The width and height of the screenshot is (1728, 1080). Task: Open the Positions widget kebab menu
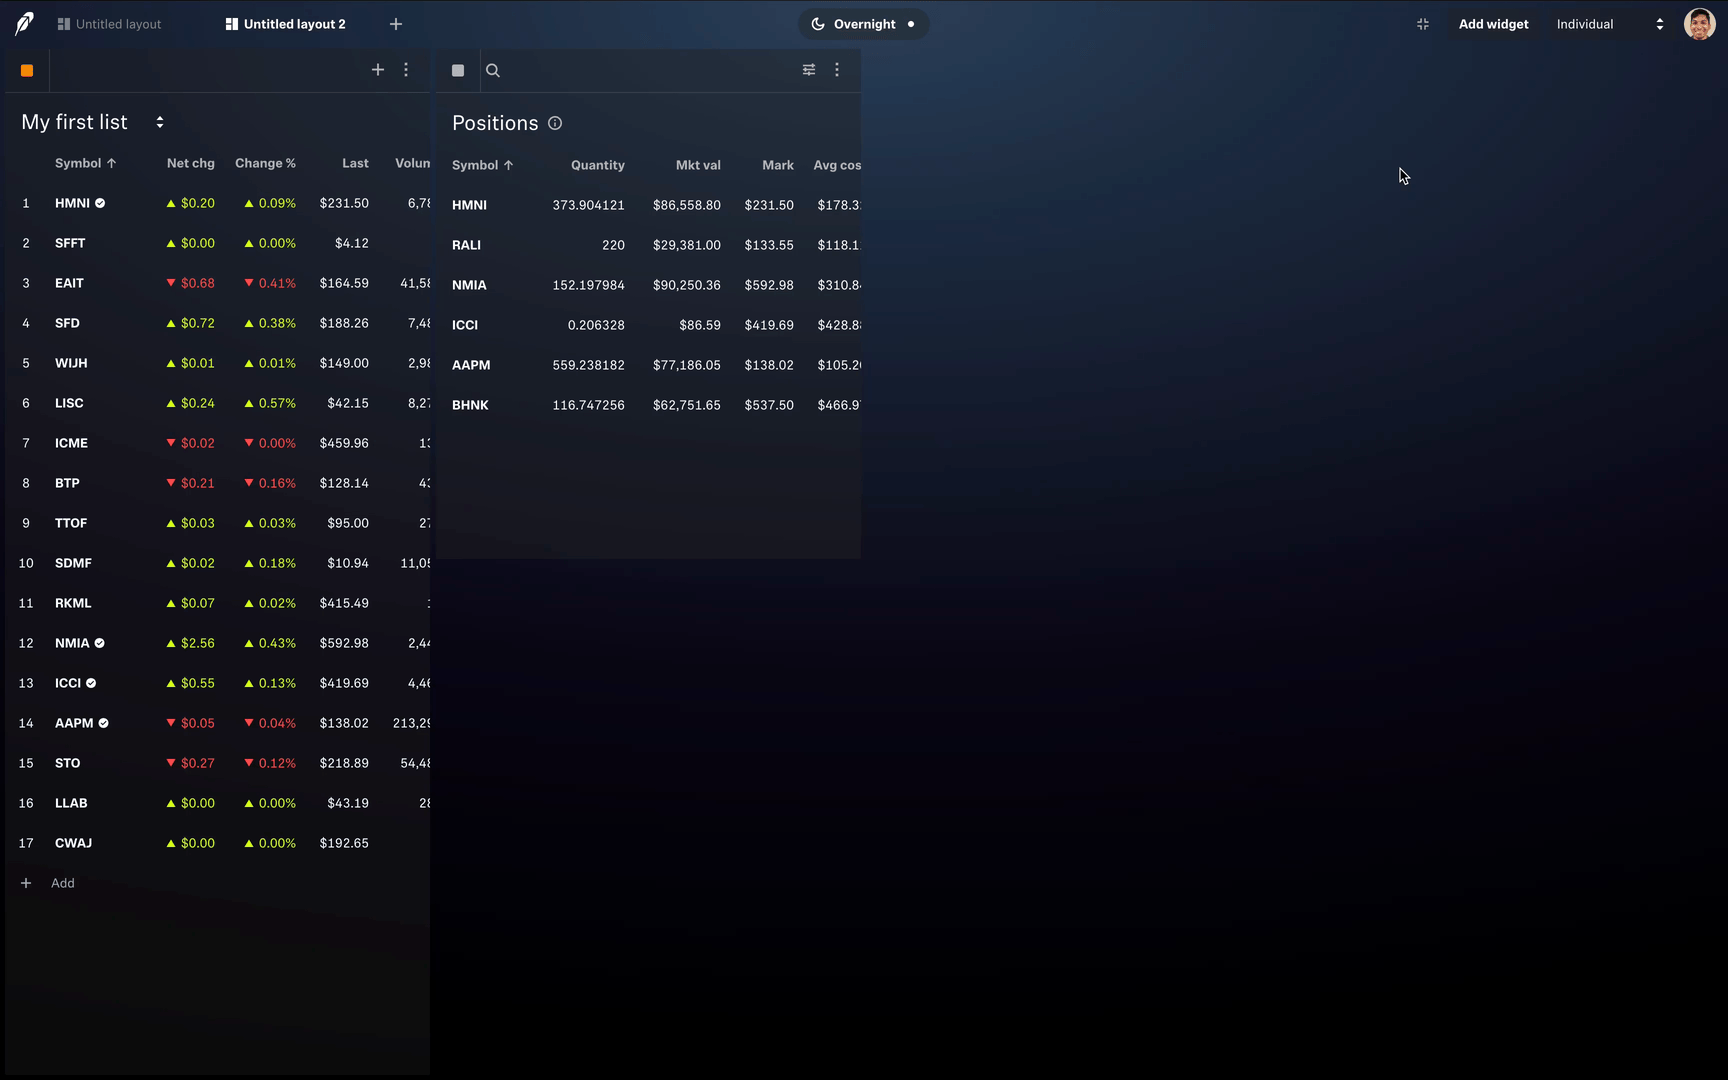coord(837,70)
